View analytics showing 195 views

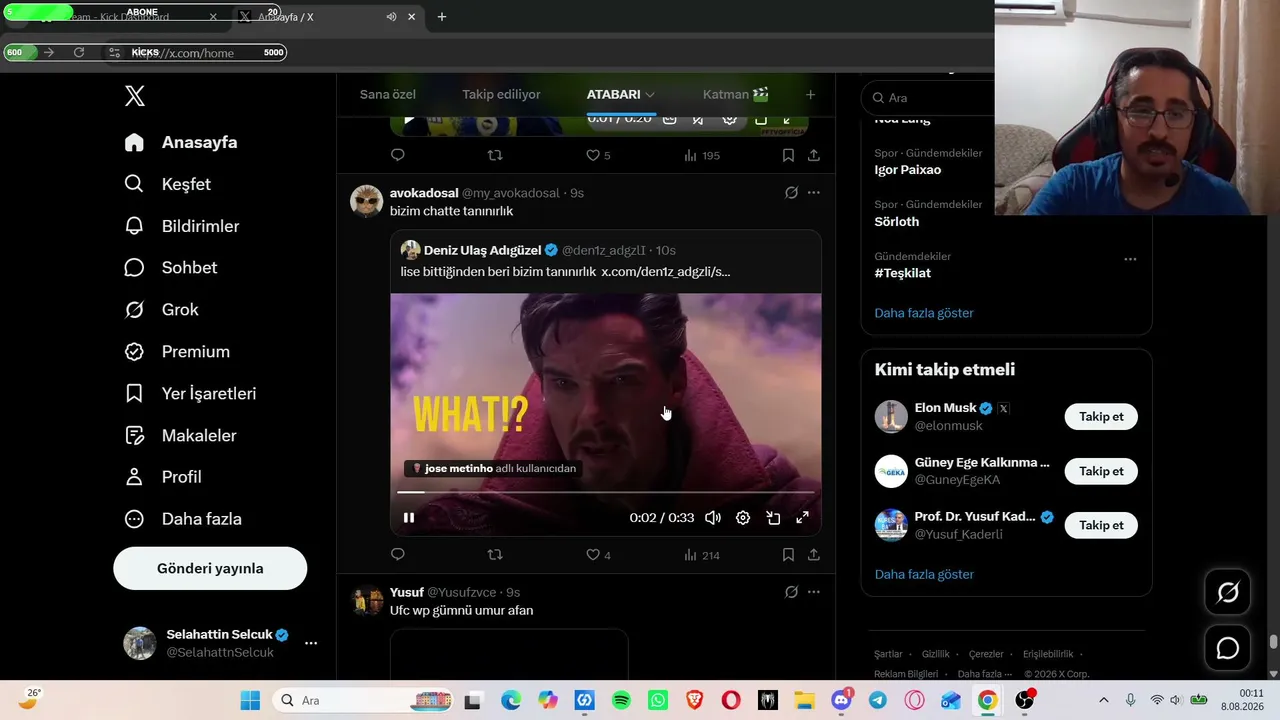click(702, 155)
